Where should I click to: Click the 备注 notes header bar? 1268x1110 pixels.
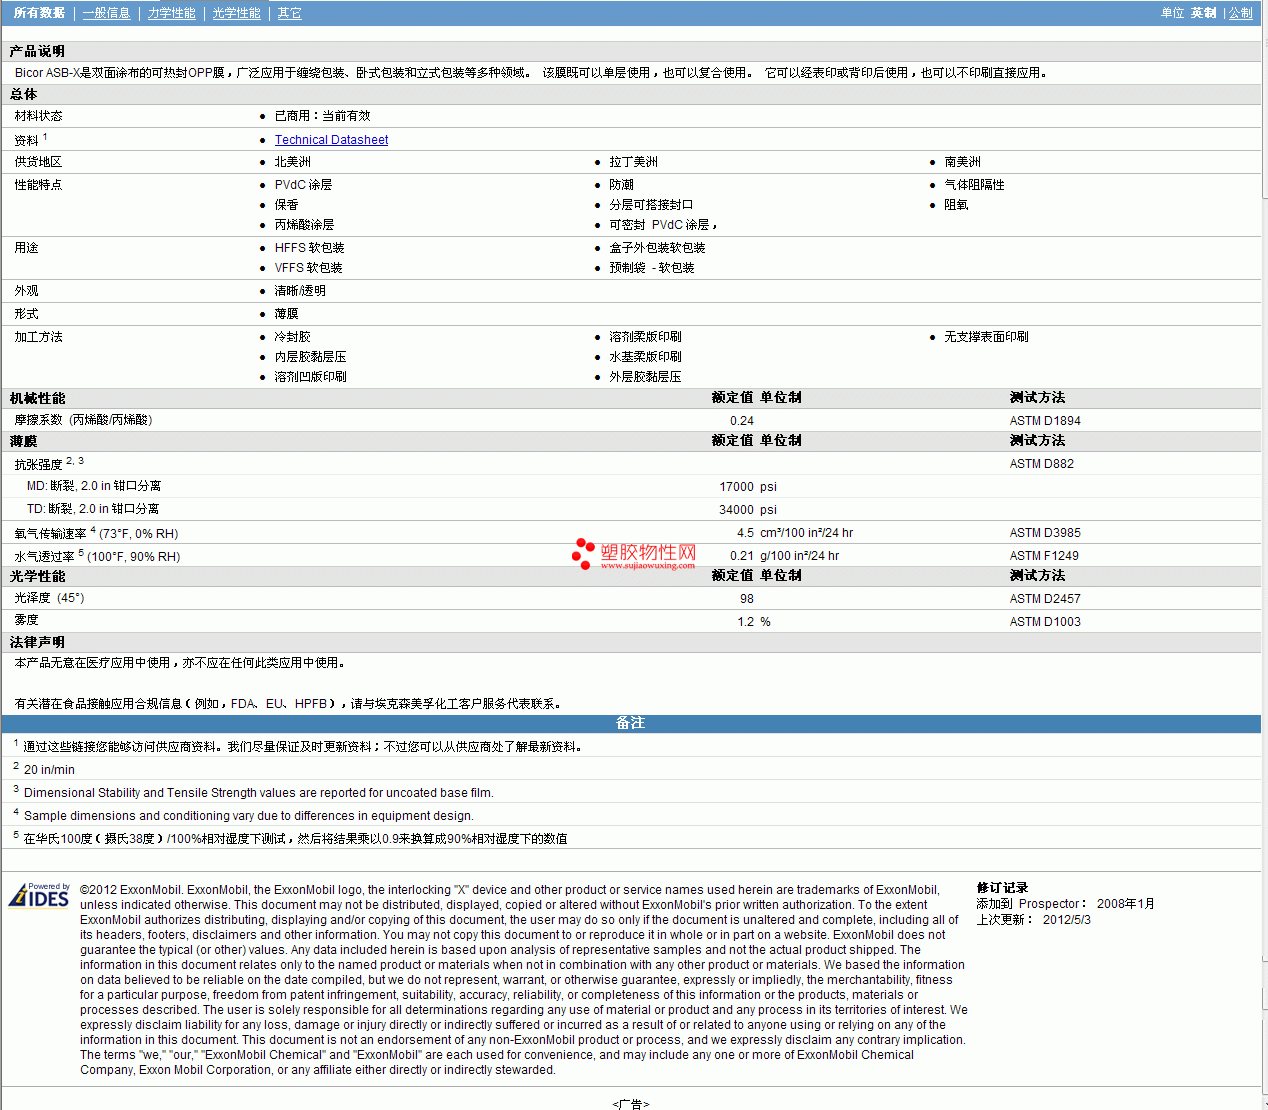[x=630, y=723]
